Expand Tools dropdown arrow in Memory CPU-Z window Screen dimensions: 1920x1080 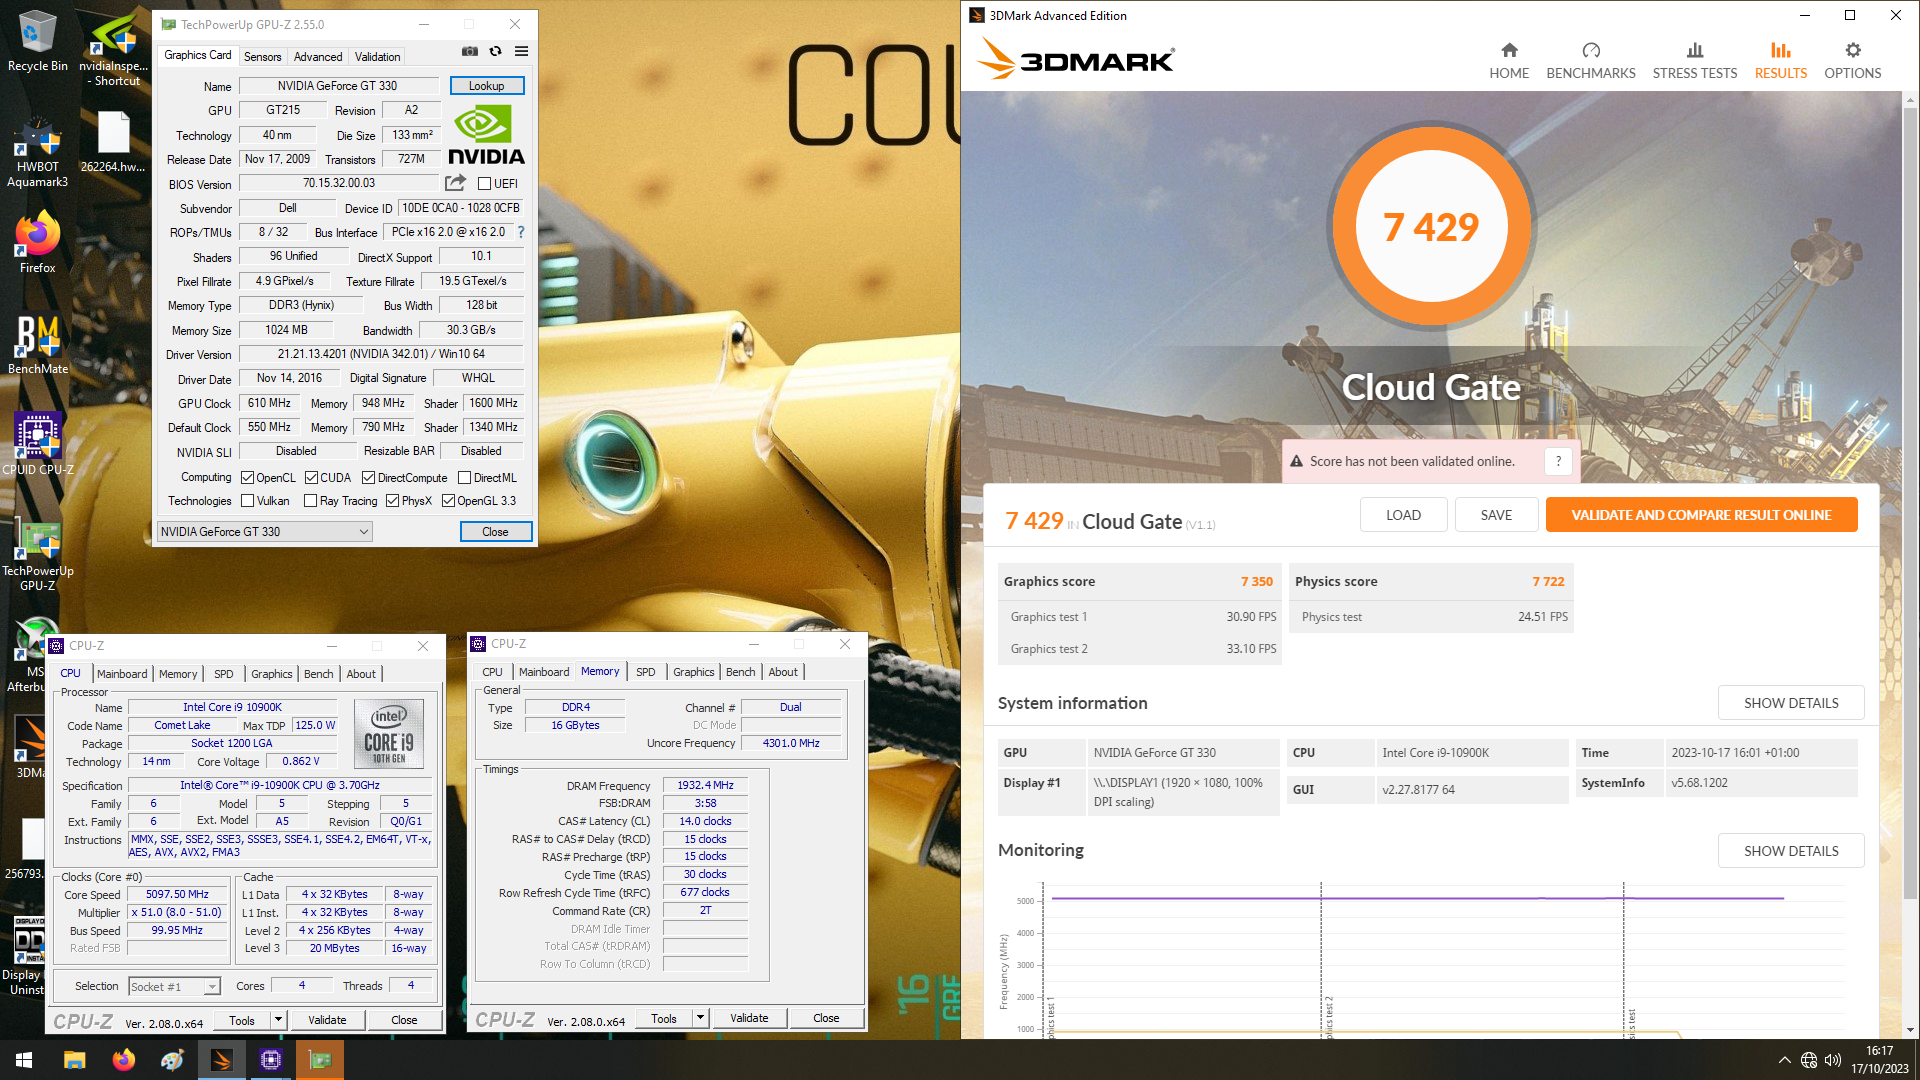tap(700, 1018)
